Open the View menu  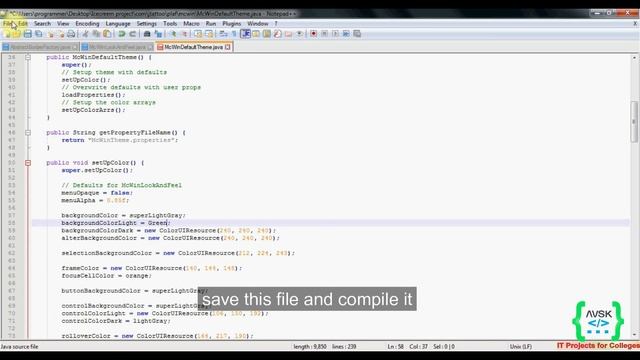coord(63,24)
